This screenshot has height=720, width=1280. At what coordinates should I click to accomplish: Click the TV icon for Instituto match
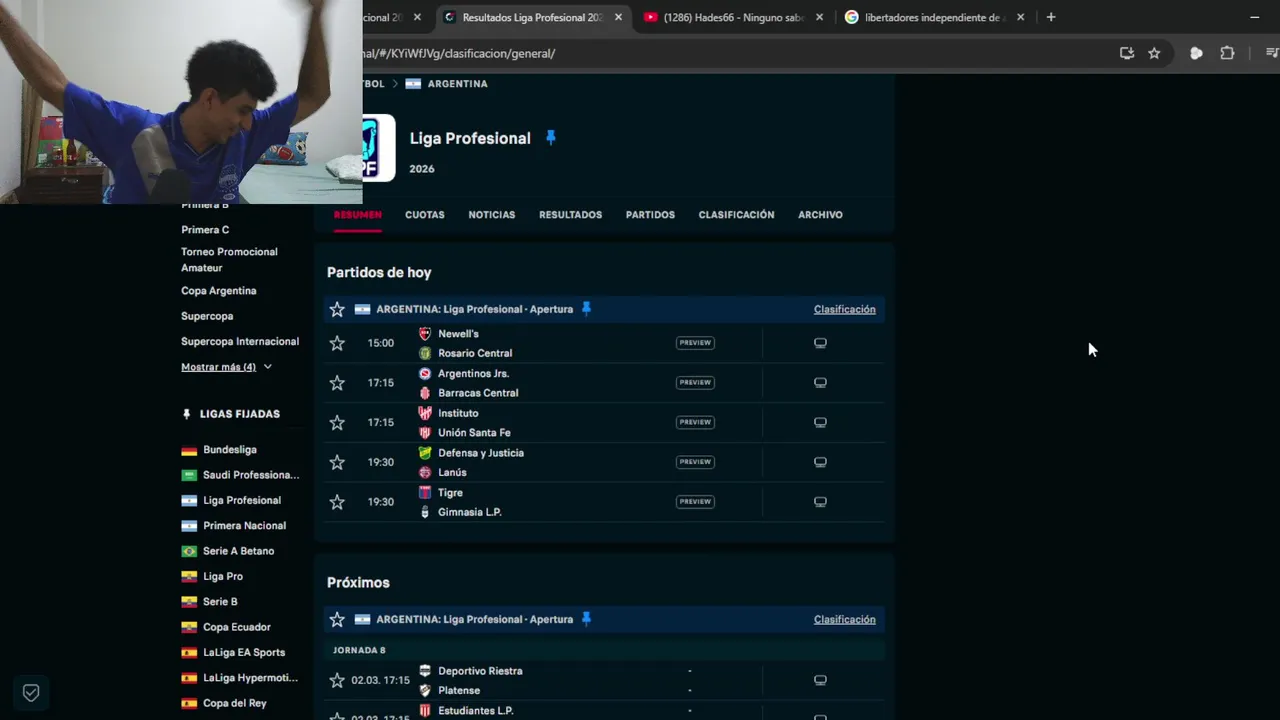coord(820,422)
